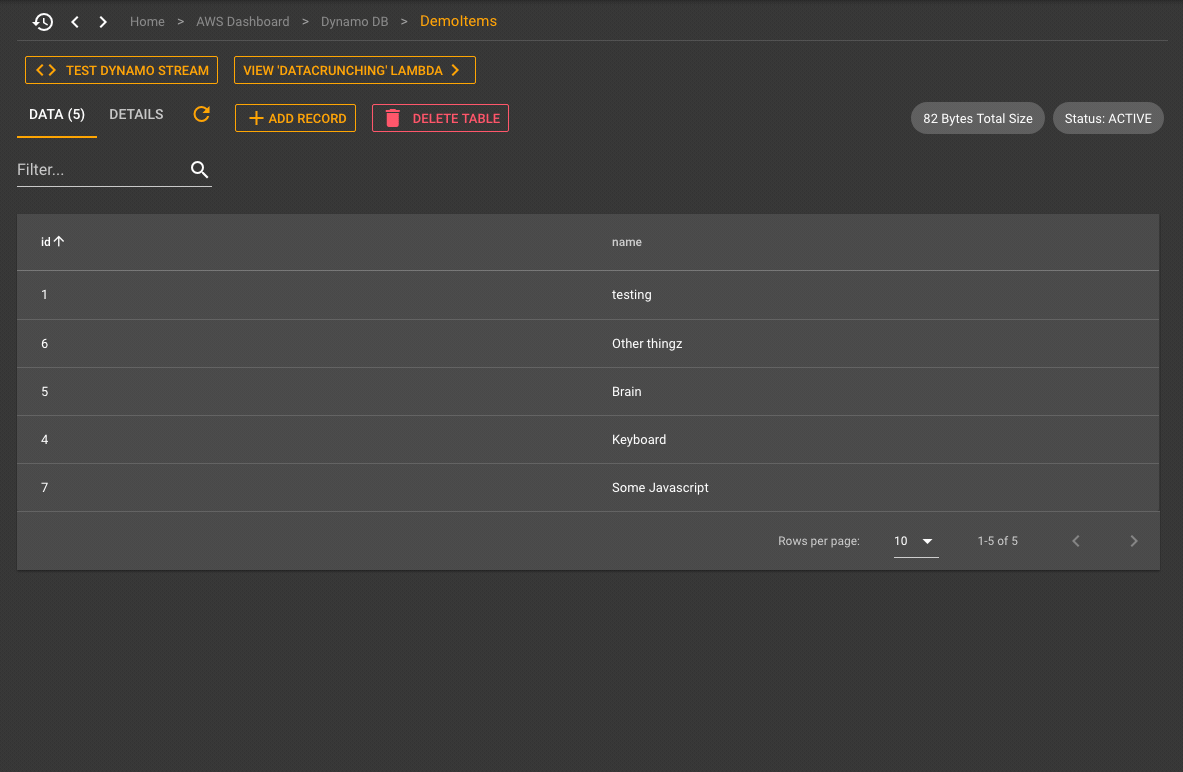
Task: Select the 'testing' name cell
Action: 631,295
